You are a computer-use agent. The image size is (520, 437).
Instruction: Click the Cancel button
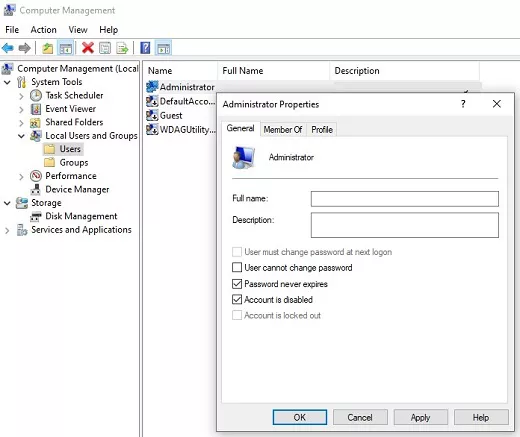(x=360, y=417)
